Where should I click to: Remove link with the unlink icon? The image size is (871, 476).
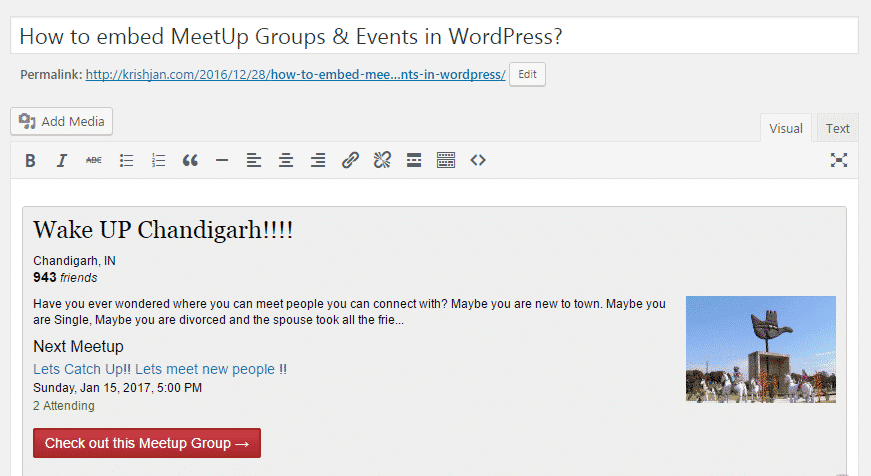click(x=382, y=161)
